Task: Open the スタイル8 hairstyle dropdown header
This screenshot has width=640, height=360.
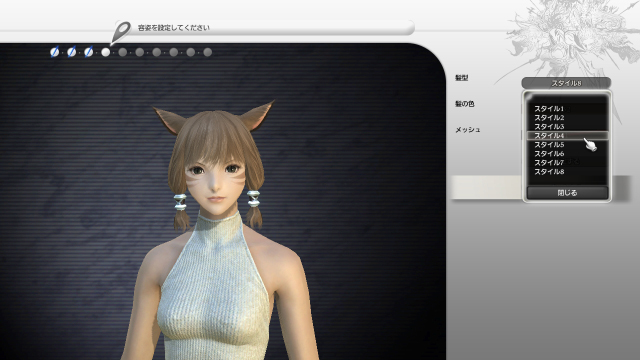Action: pyautogui.click(x=566, y=83)
